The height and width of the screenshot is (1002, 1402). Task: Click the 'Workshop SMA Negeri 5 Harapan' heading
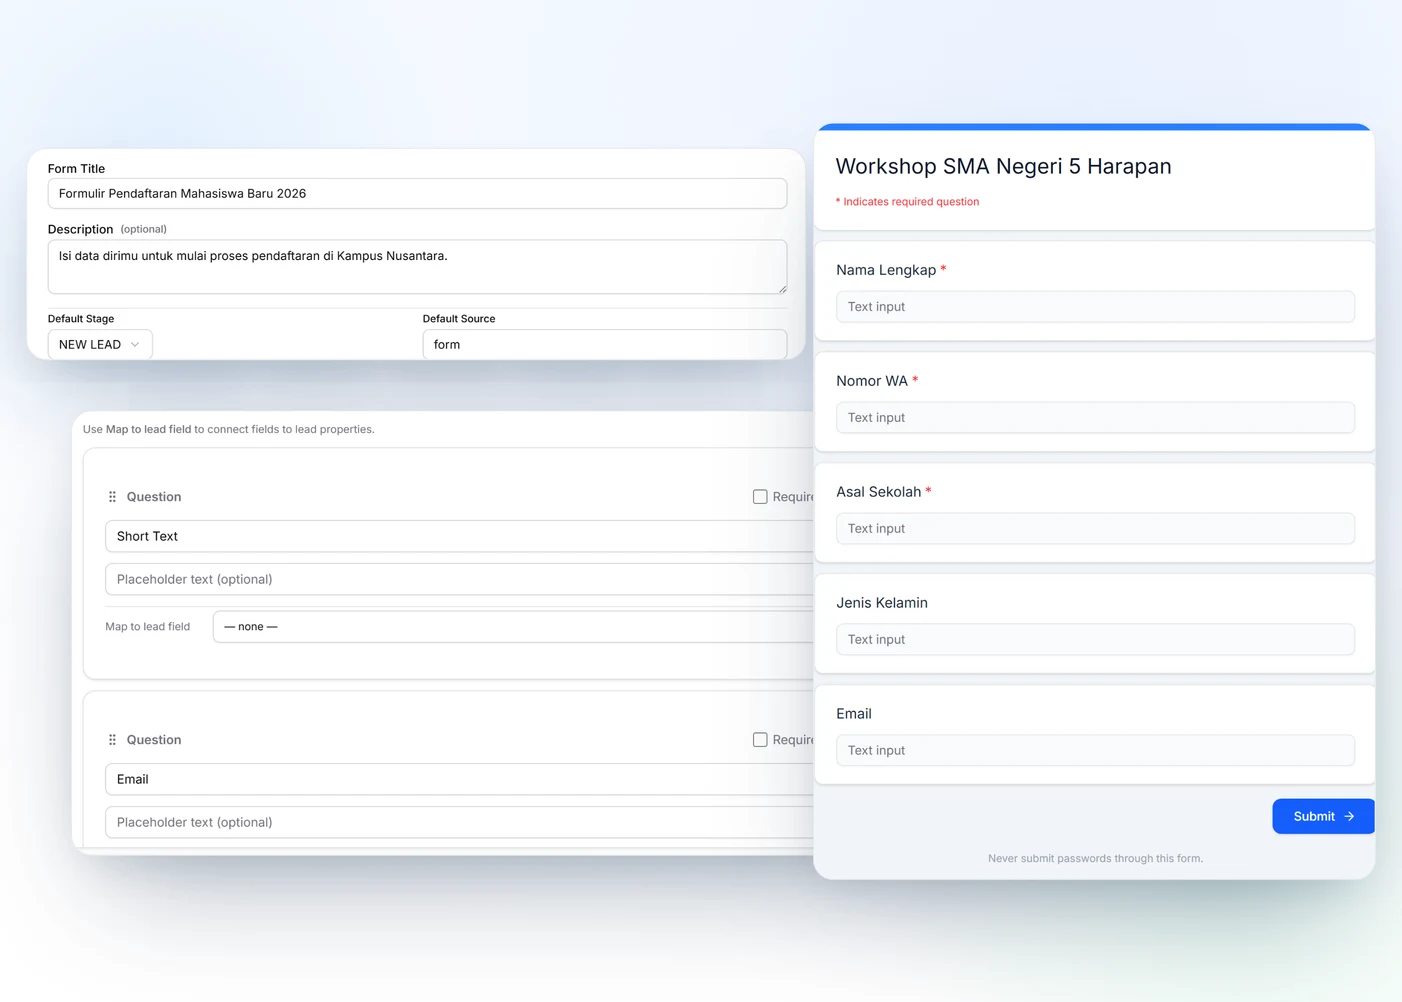click(1003, 166)
